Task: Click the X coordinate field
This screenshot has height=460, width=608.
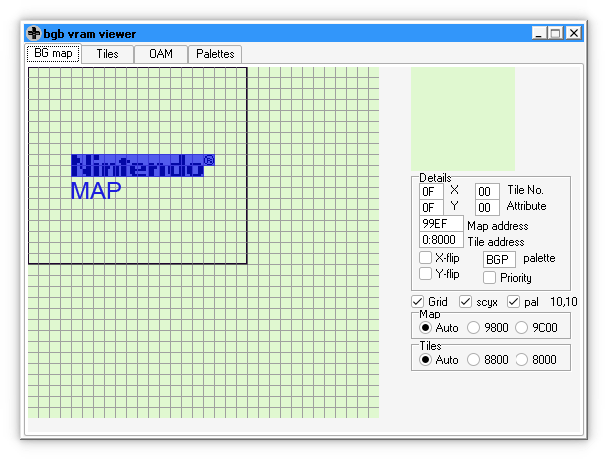Action: pos(431,192)
